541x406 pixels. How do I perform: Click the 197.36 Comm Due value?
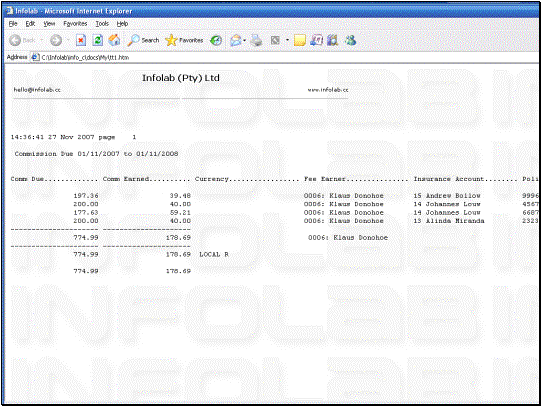pos(86,196)
